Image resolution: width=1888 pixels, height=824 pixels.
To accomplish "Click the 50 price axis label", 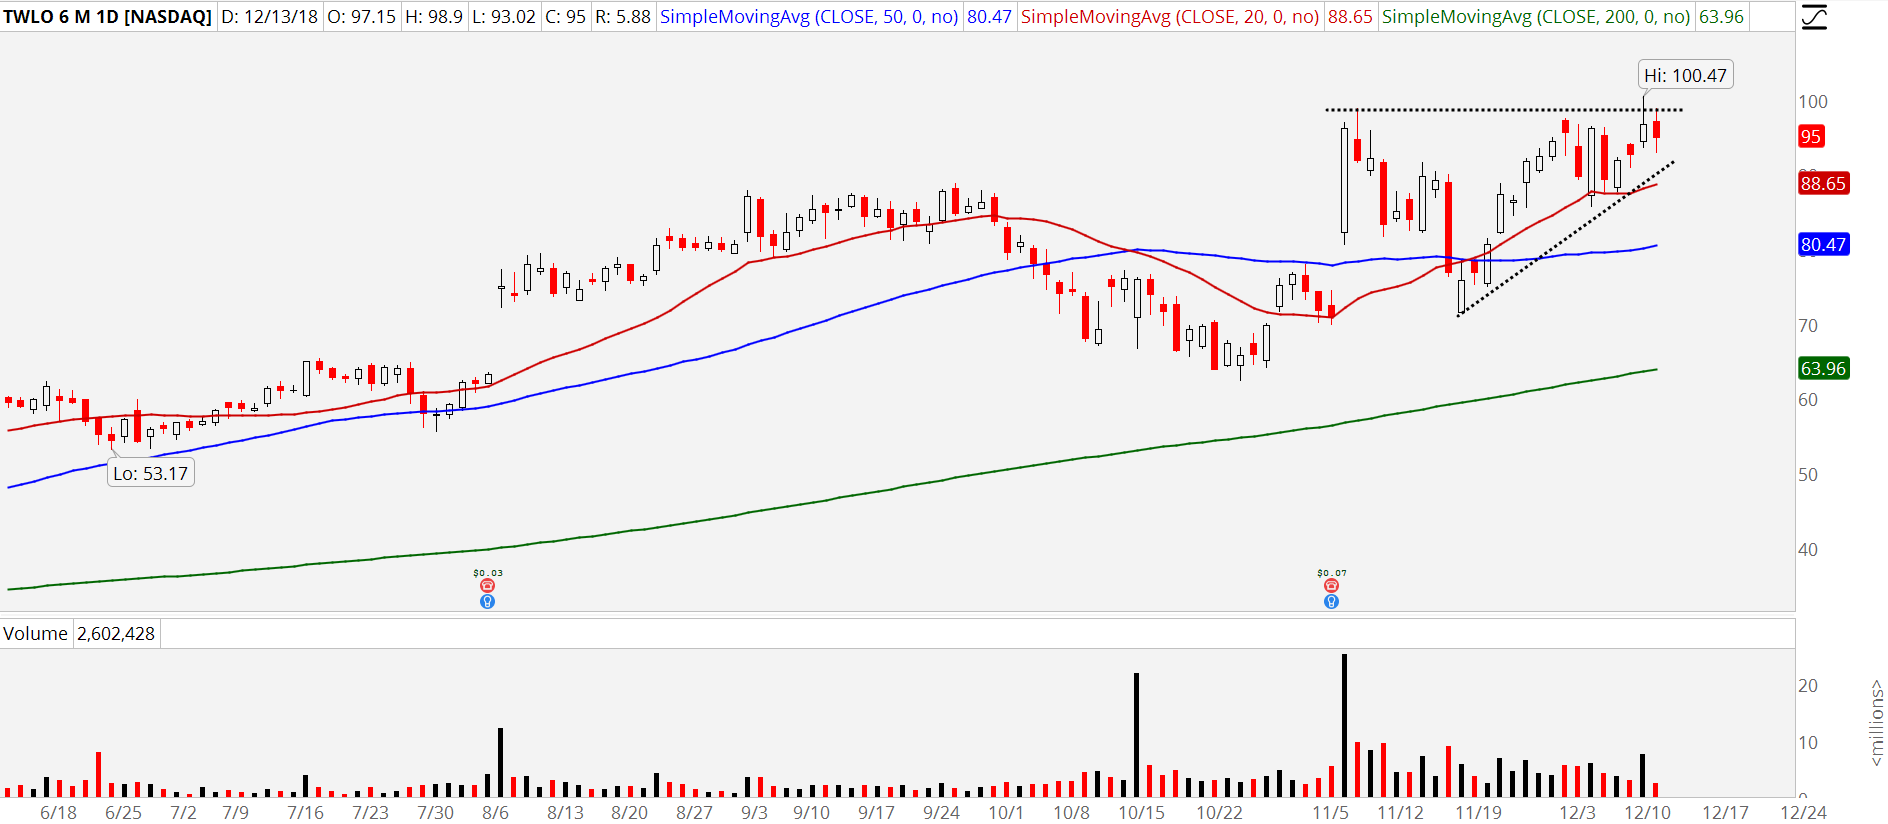I will pos(1808,475).
